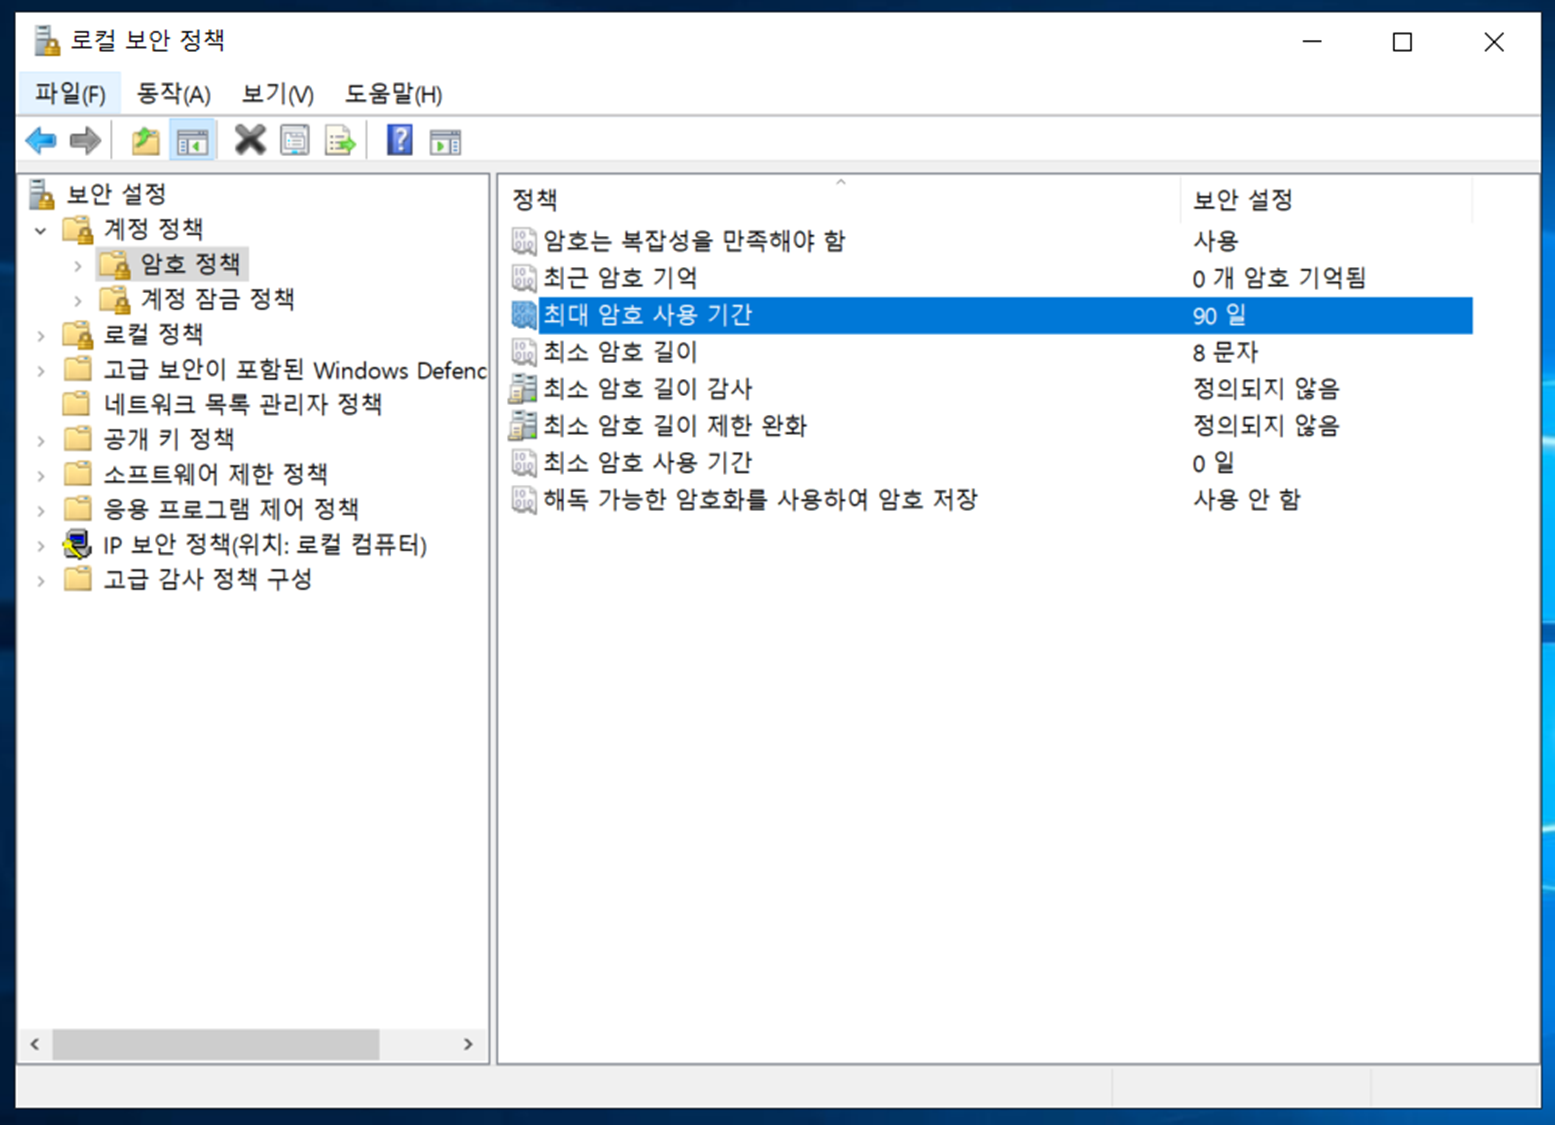This screenshot has width=1555, height=1125.
Task: Click the icon beside 암호는 복잡성을 만족해야 함
Action: (x=524, y=241)
